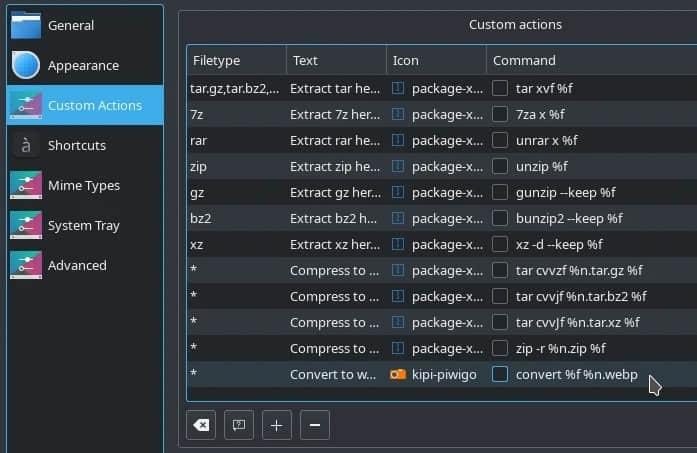The width and height of the screenshot is (697, 453).
Task: Go to Advanced settings page
Action: coord(77,265)
